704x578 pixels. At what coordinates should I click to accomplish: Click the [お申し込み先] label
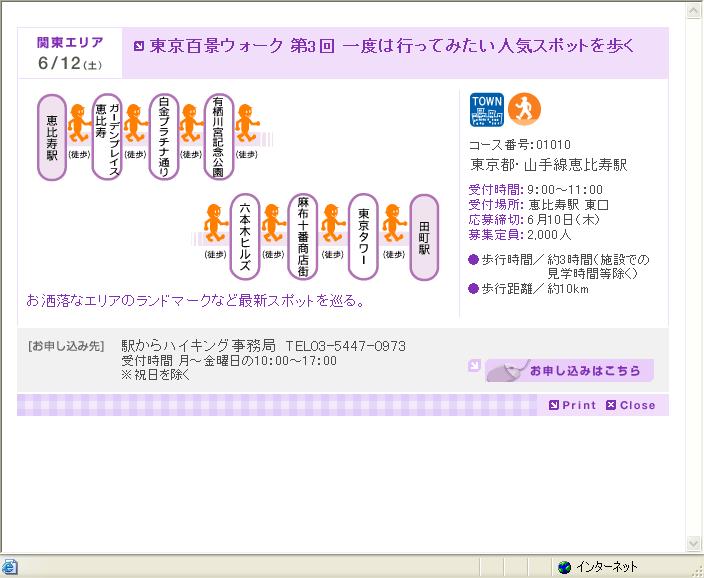66,346
